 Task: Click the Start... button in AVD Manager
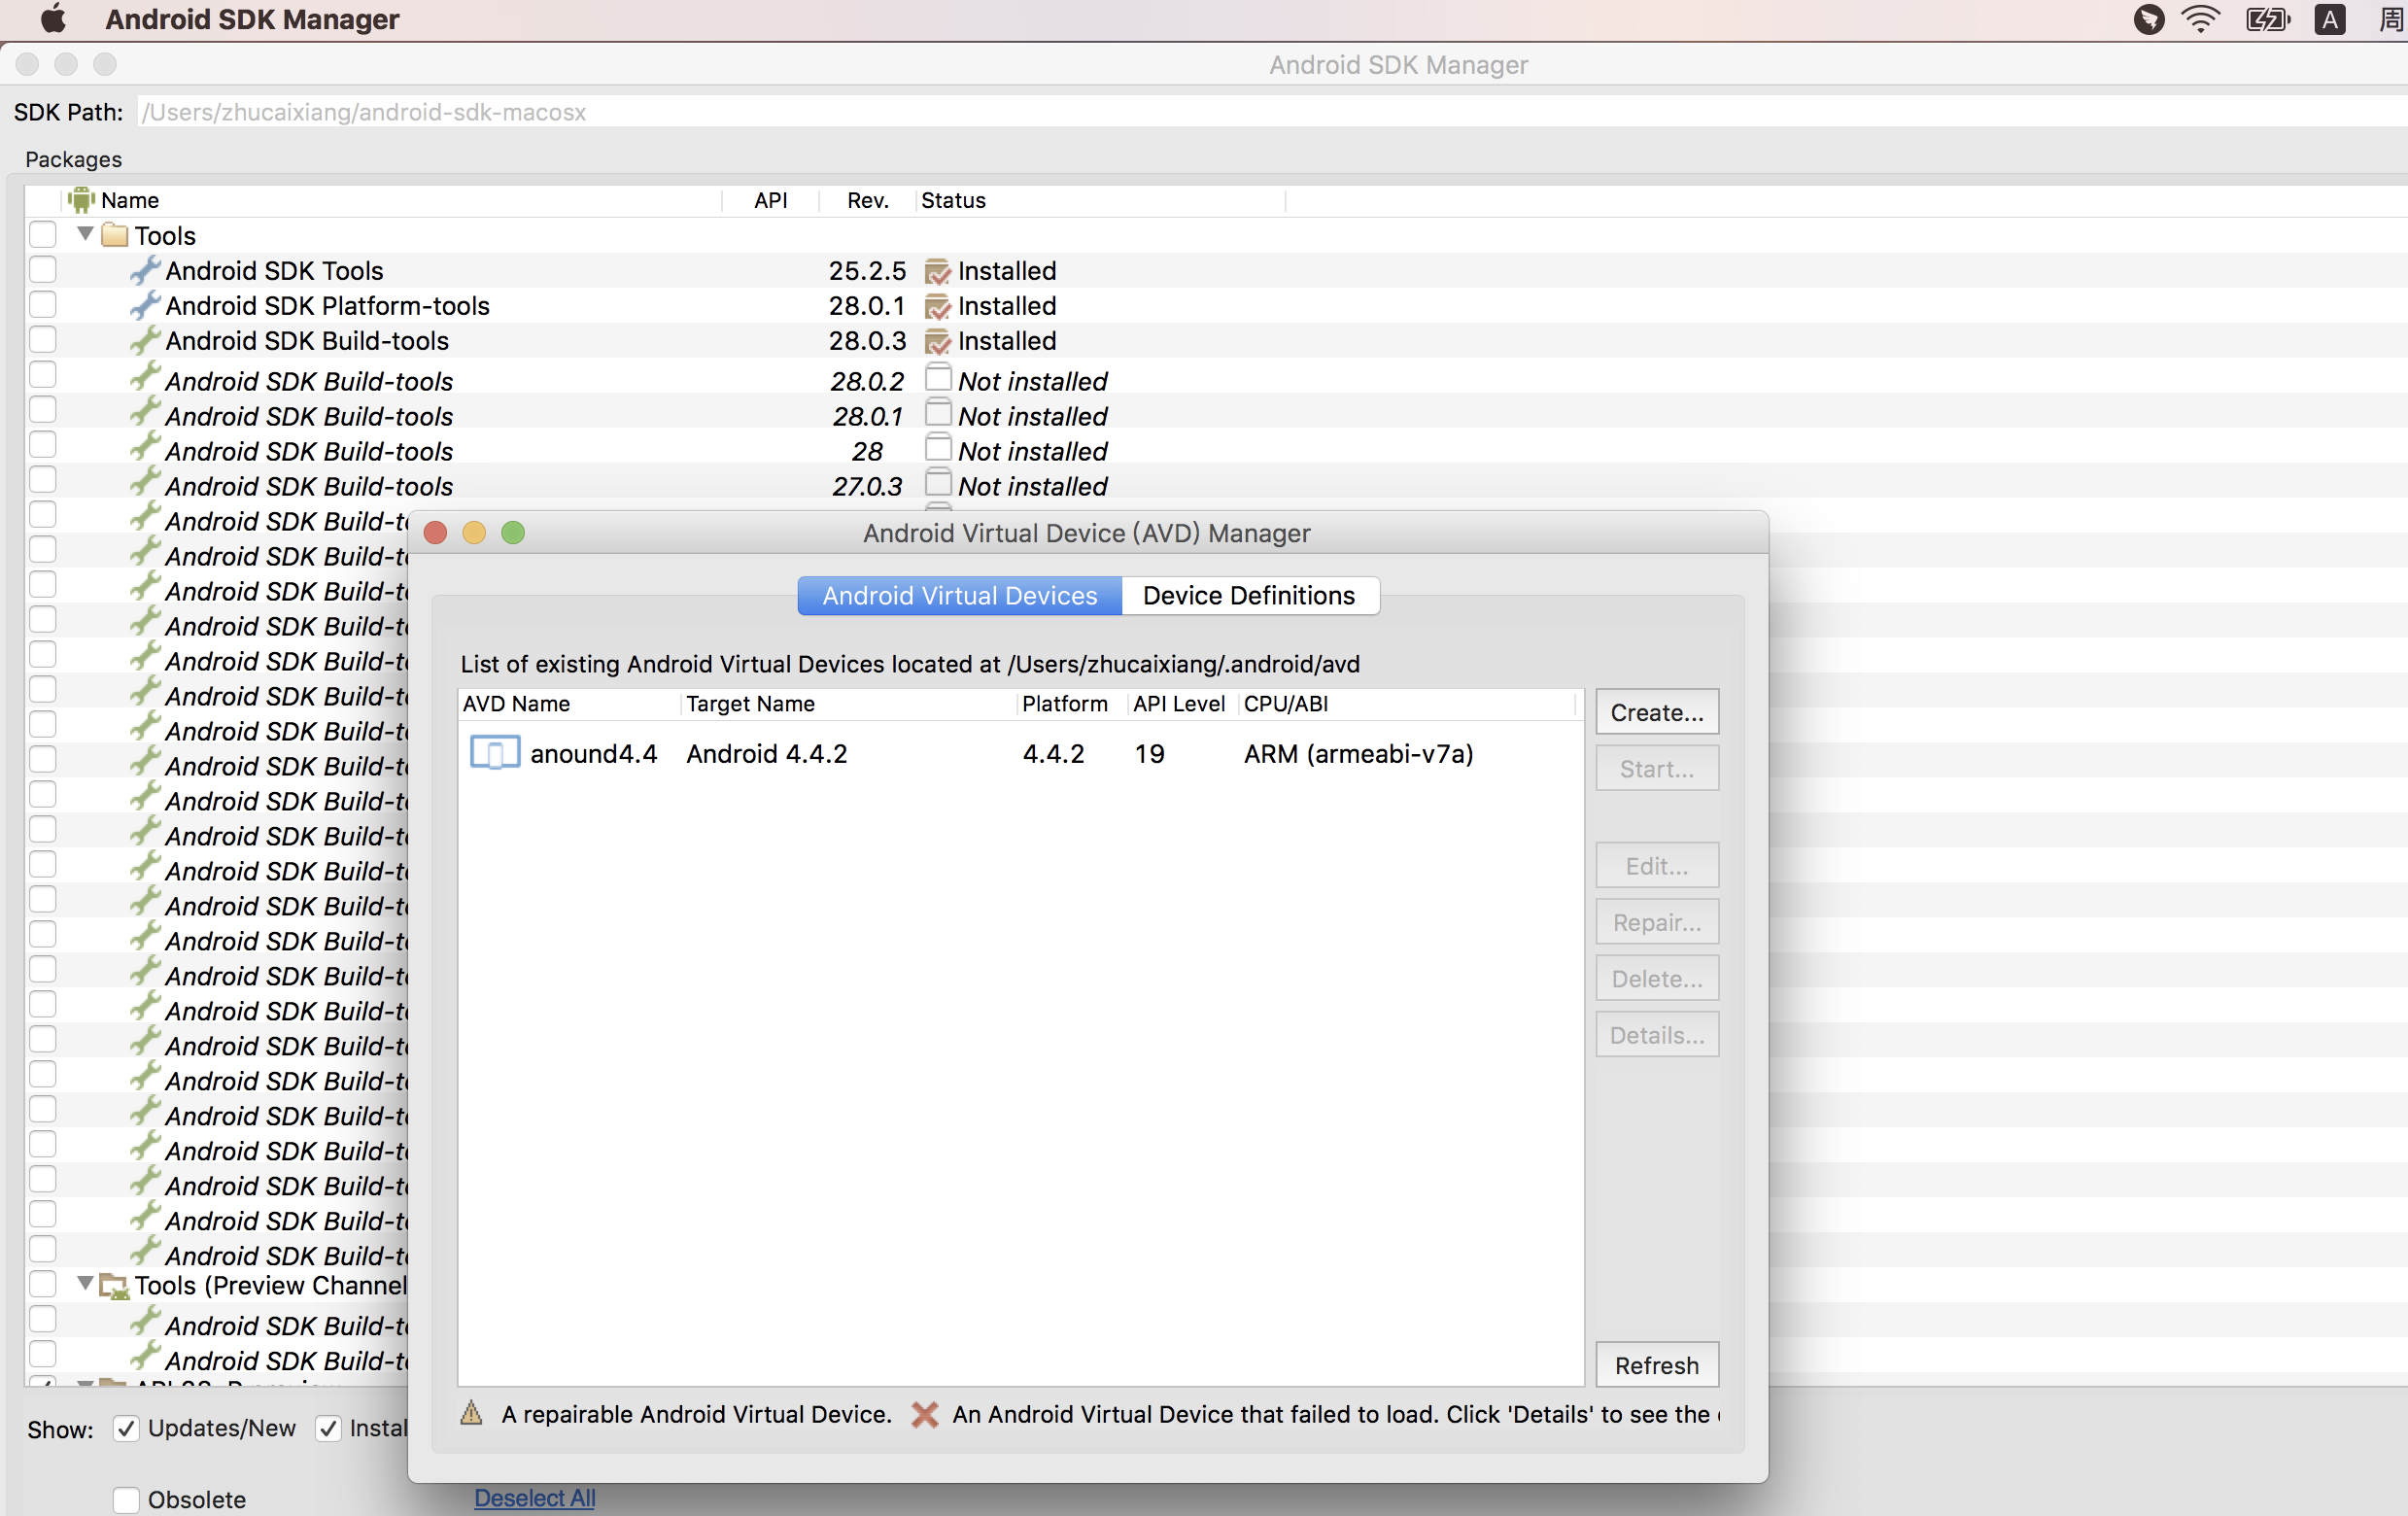(1656, 769)
